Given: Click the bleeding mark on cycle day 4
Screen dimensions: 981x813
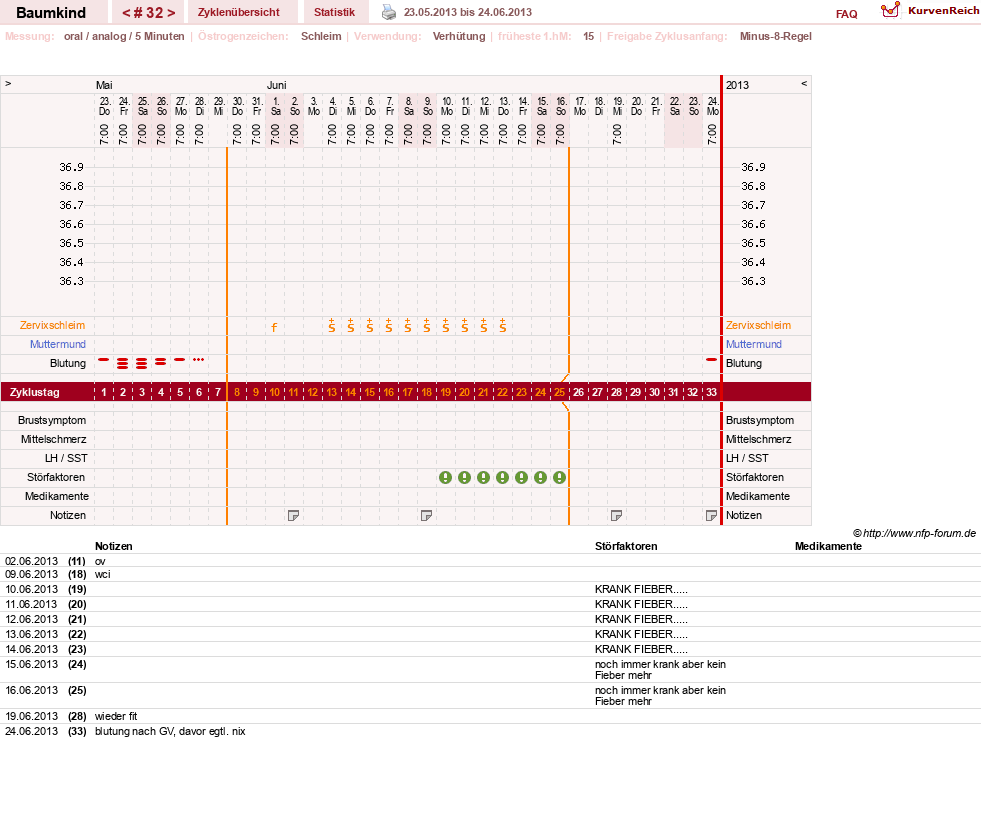Looking at the screenshot, I should tap(161, 362).
